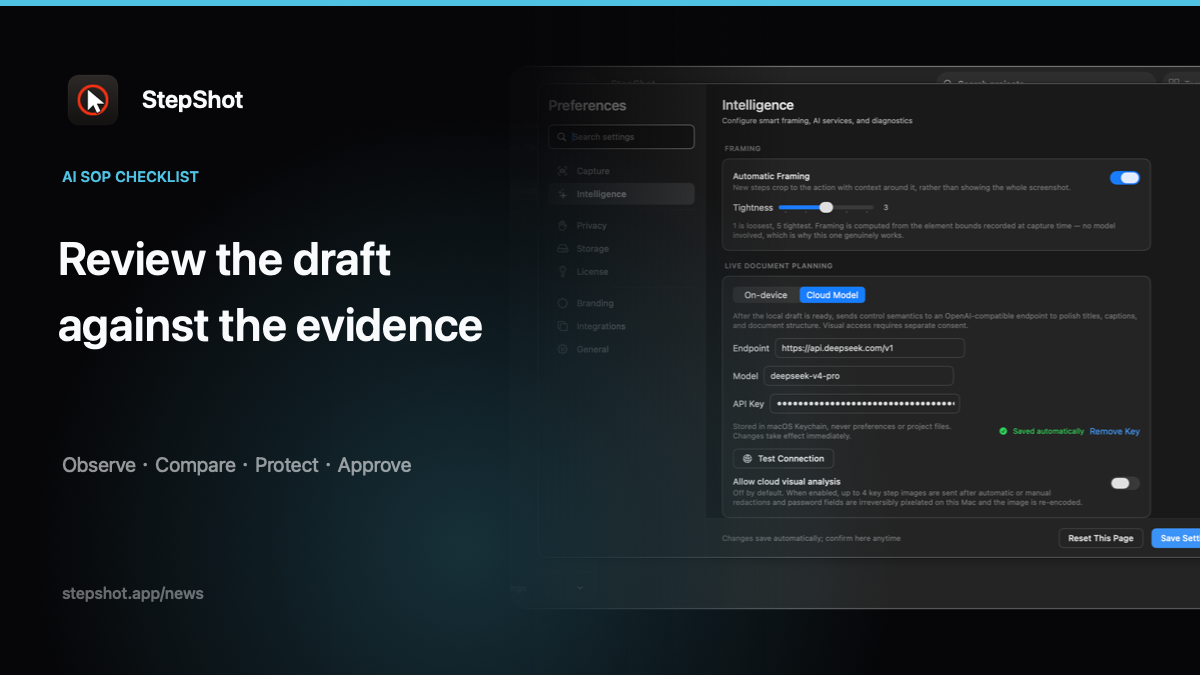Select the Capture icon in Preferences sidebar
This screenshot has height=675, width=1200.
563,171
